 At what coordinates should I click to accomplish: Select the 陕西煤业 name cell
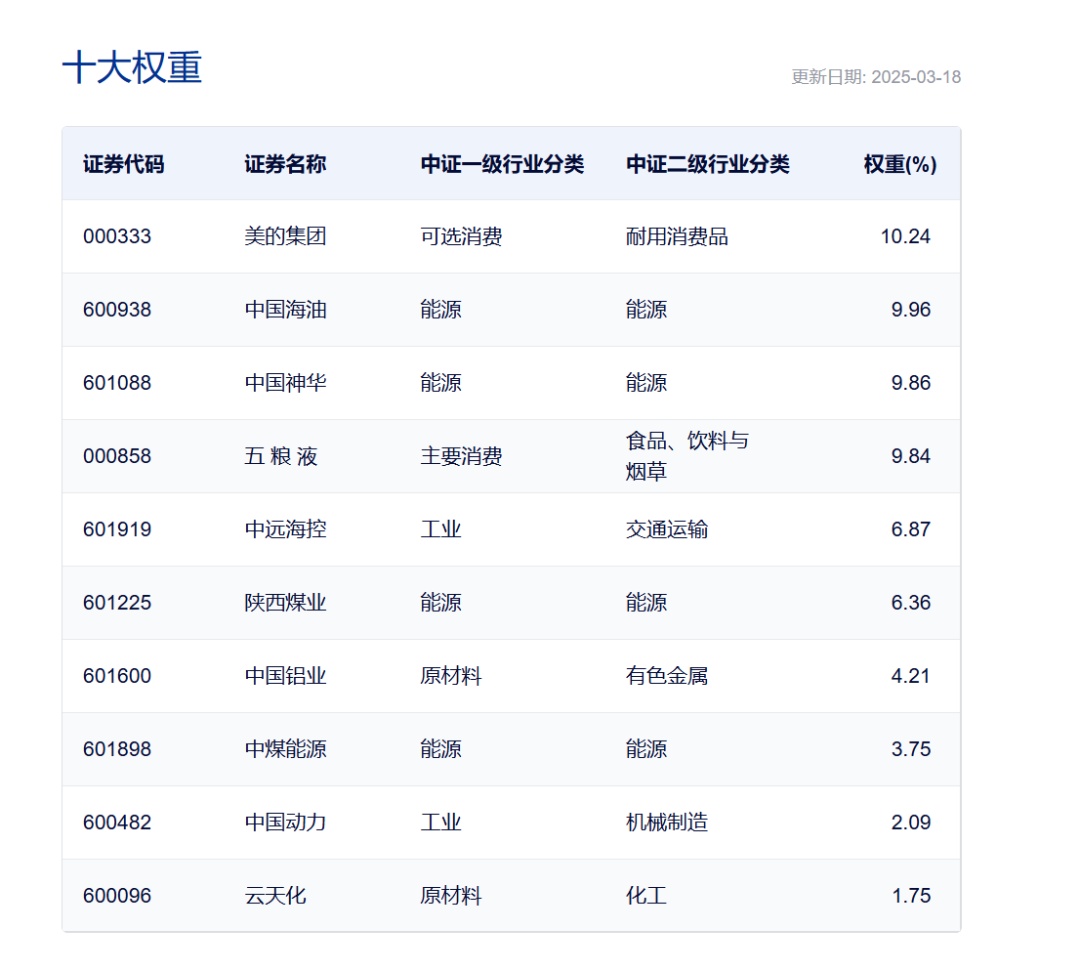pos(285,603)
